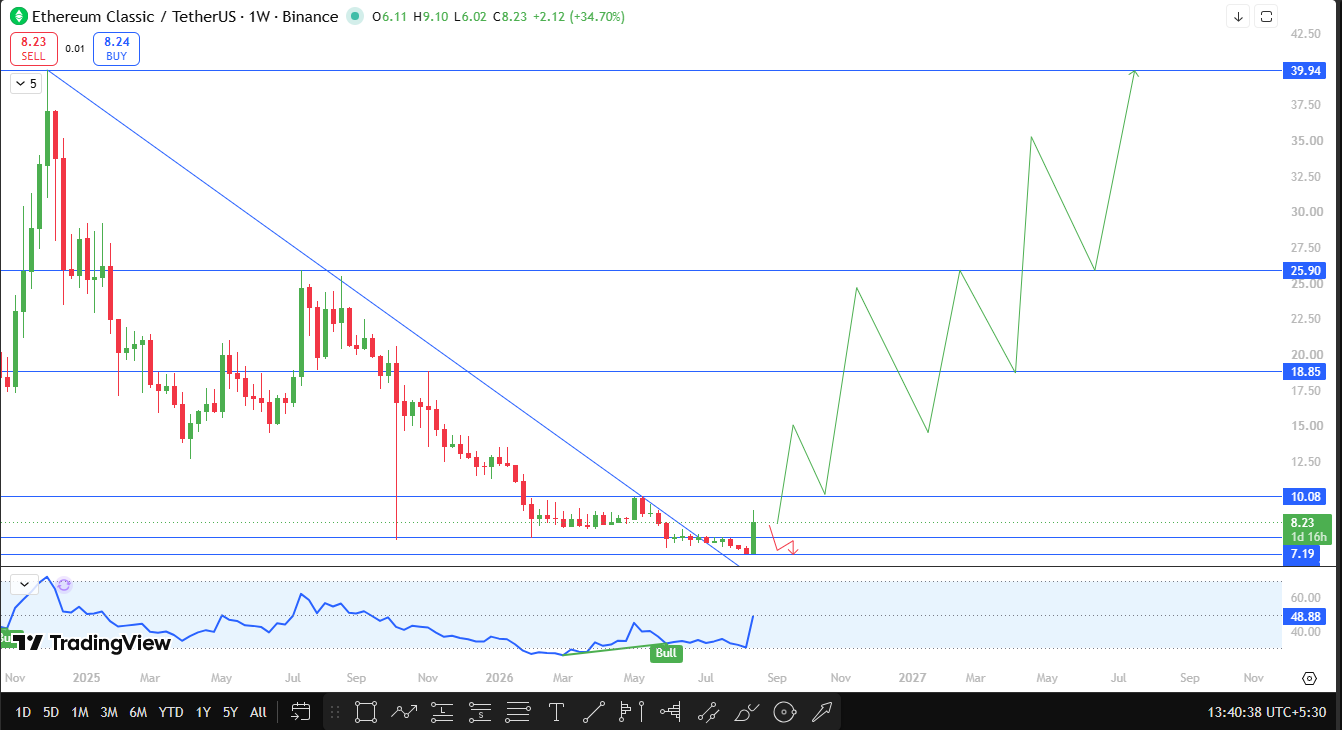1342x730 pixels.
Task: Select the Arrow drawing tool
Action: point(823,712)
